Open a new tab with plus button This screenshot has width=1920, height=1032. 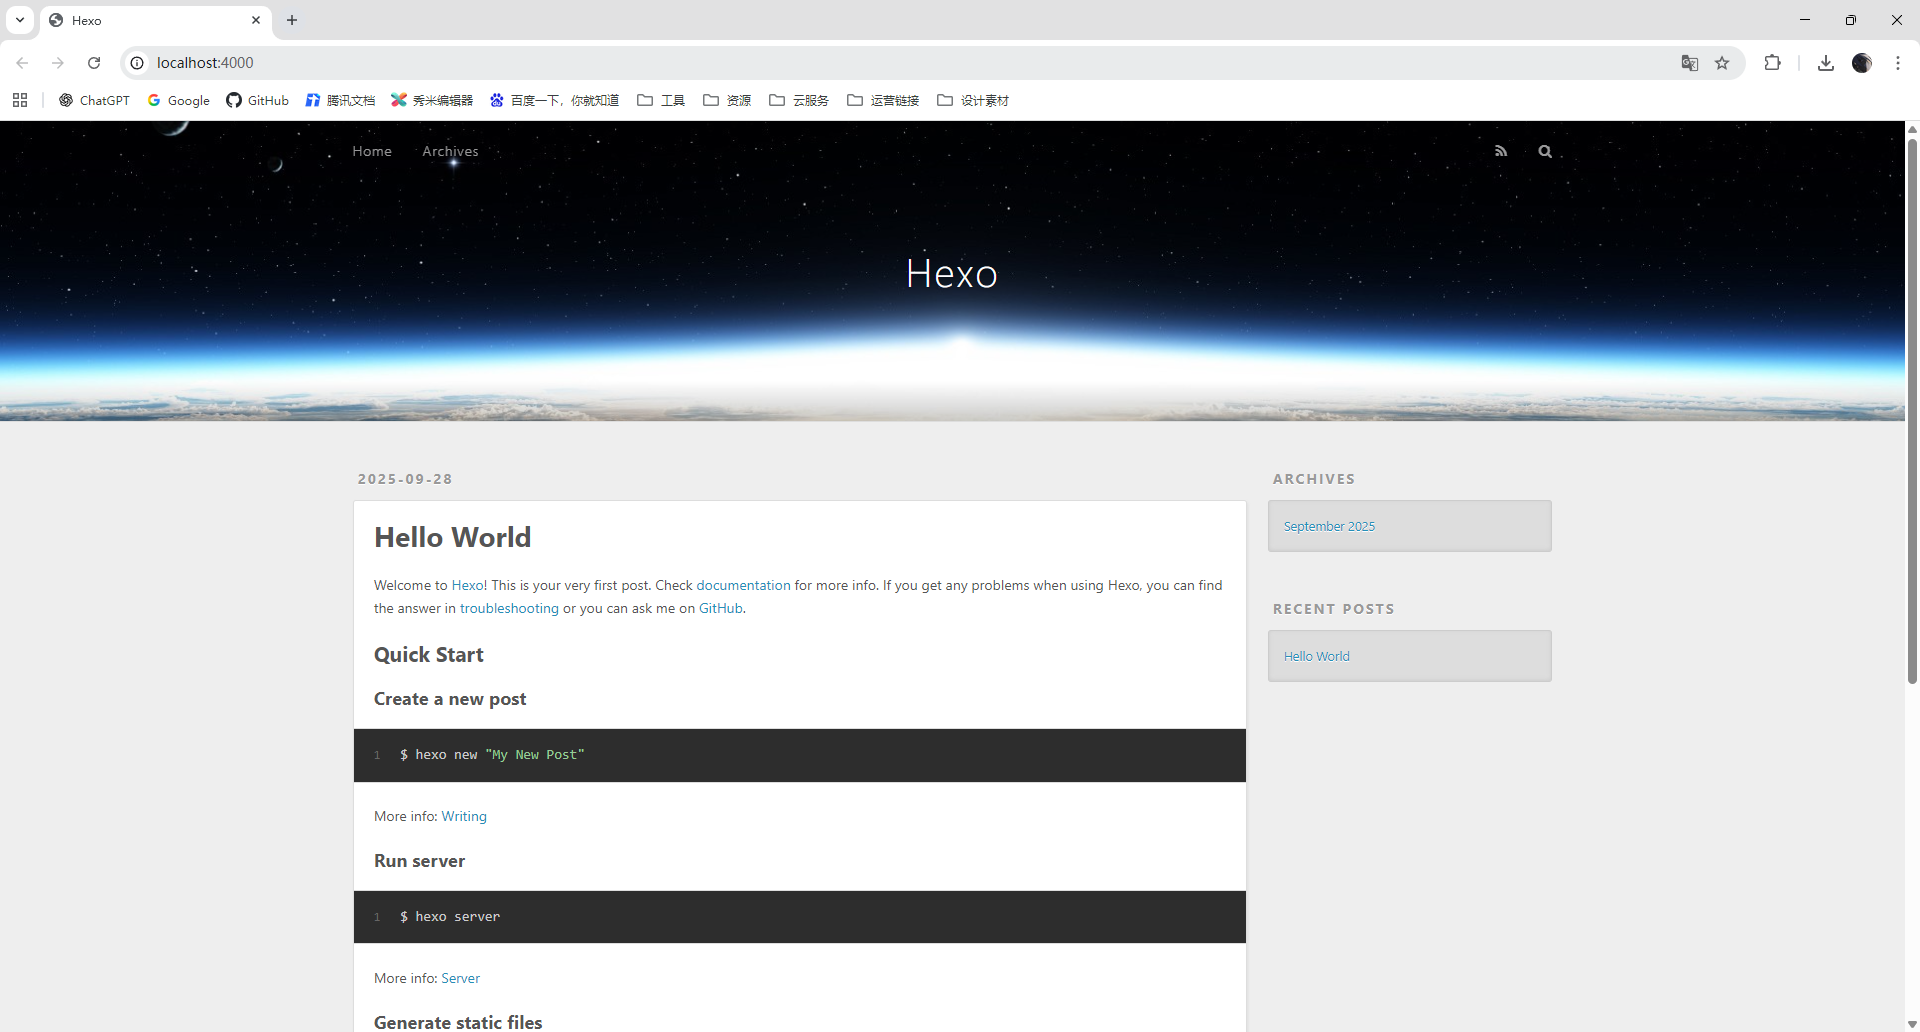tap(292, 20)
